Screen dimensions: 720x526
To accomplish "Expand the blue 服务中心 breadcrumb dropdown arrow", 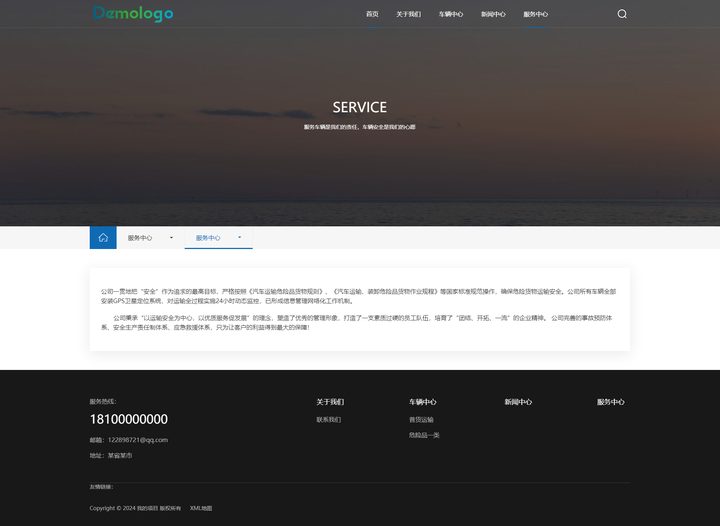I will 239,237.
